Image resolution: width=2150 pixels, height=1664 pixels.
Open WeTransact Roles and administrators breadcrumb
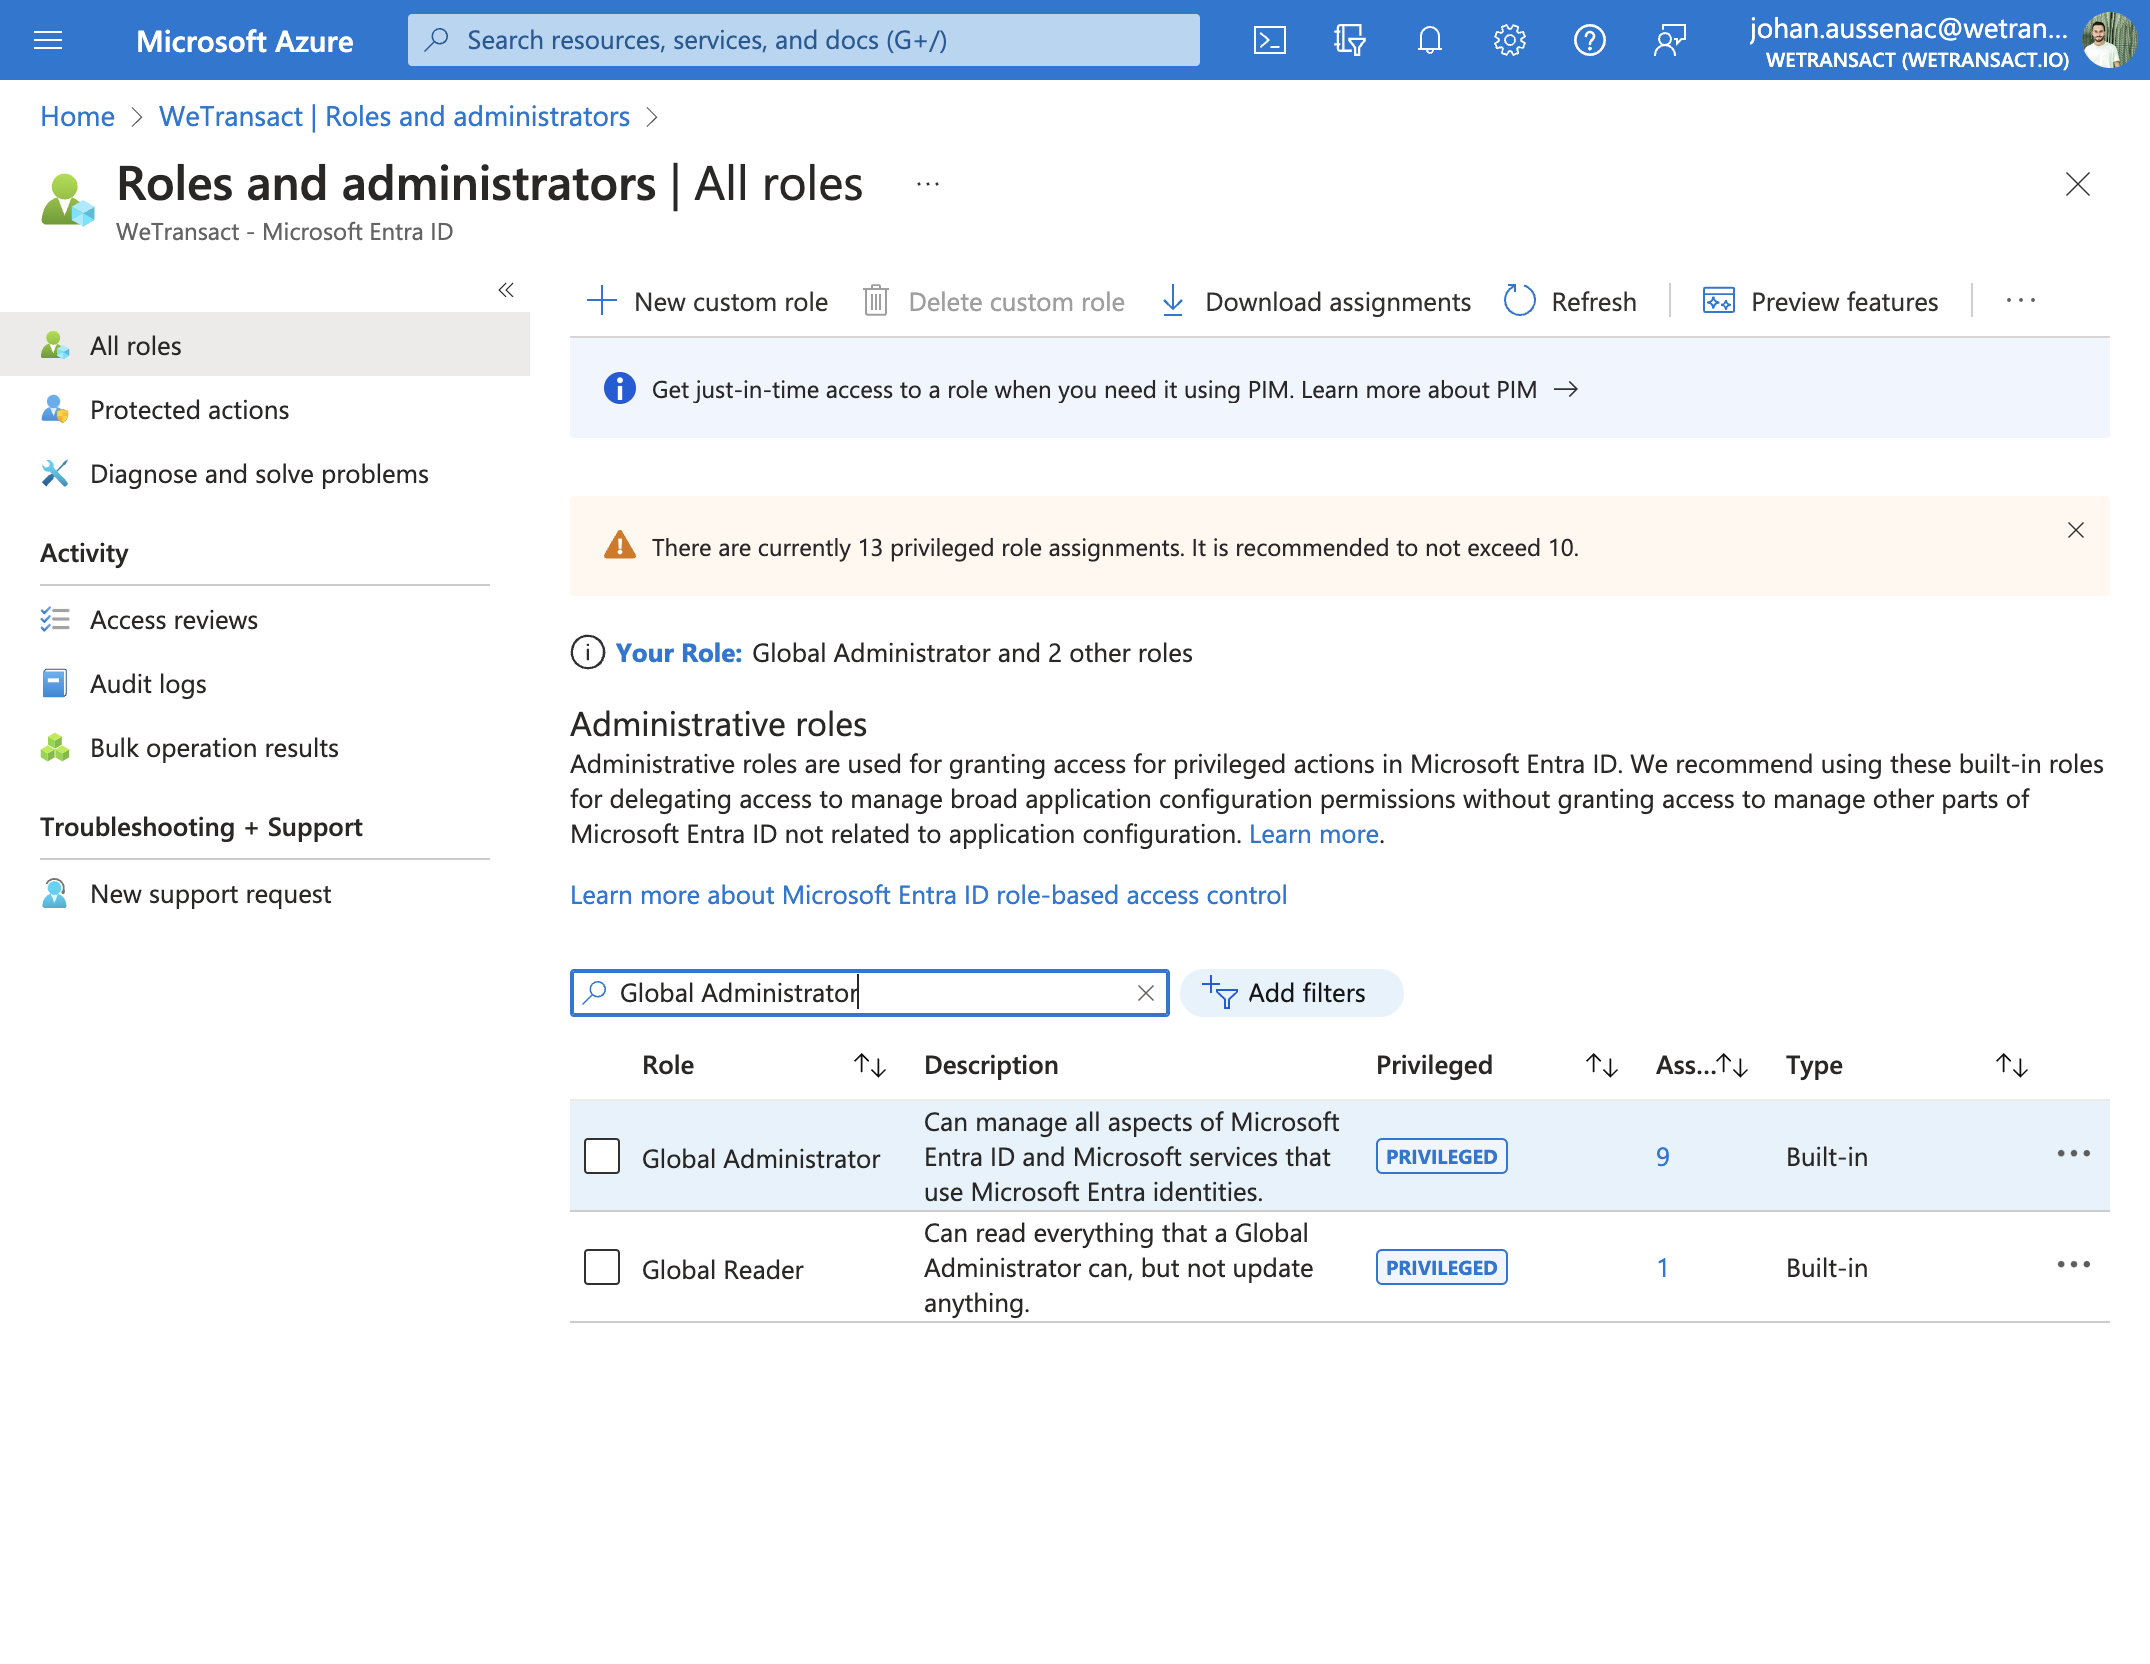(x=394, y=116)
